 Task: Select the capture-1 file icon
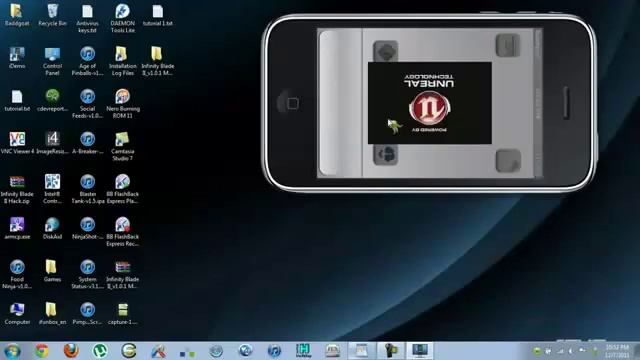click(122, 313)
